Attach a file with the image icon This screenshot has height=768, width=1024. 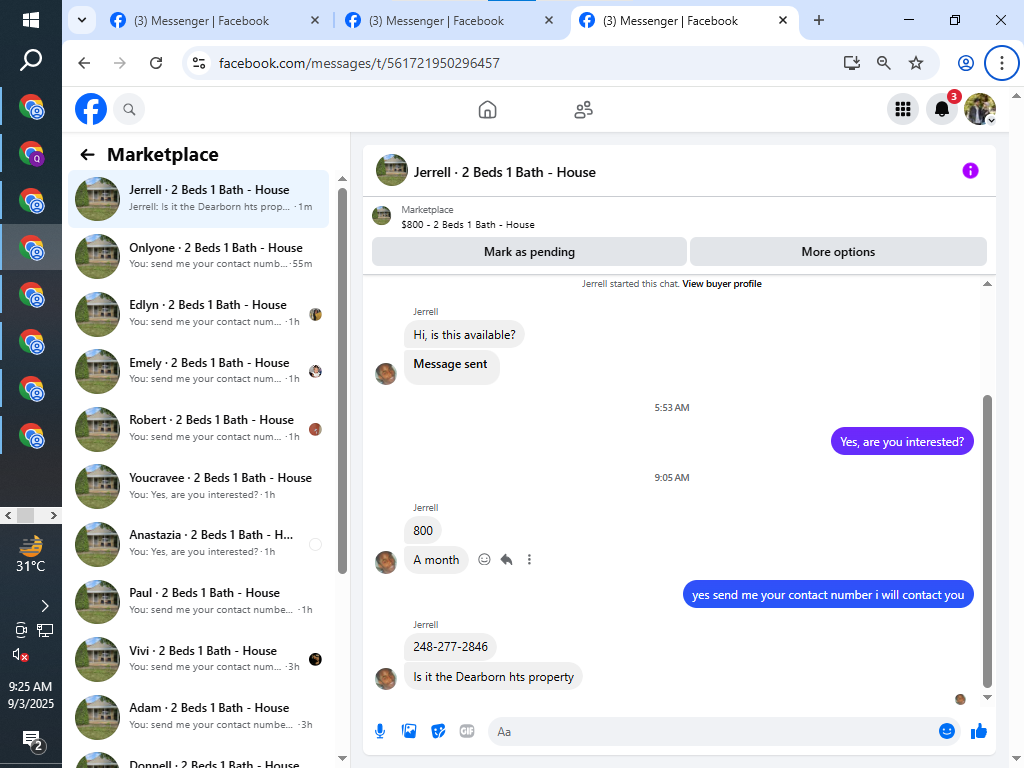[x=409, y=731]
